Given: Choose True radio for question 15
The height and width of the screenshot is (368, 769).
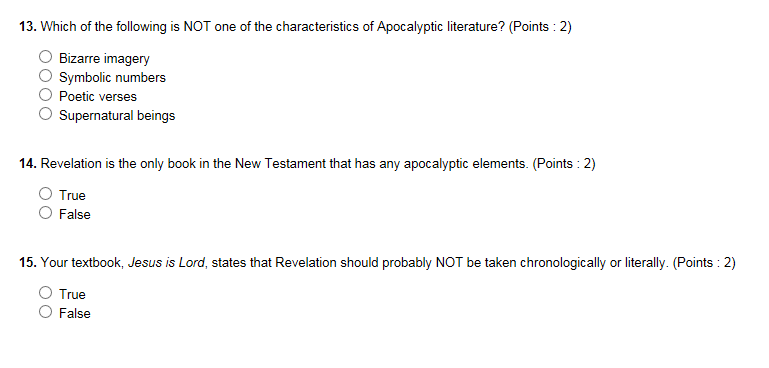Looking at the screenshot, I should point(45,293).
